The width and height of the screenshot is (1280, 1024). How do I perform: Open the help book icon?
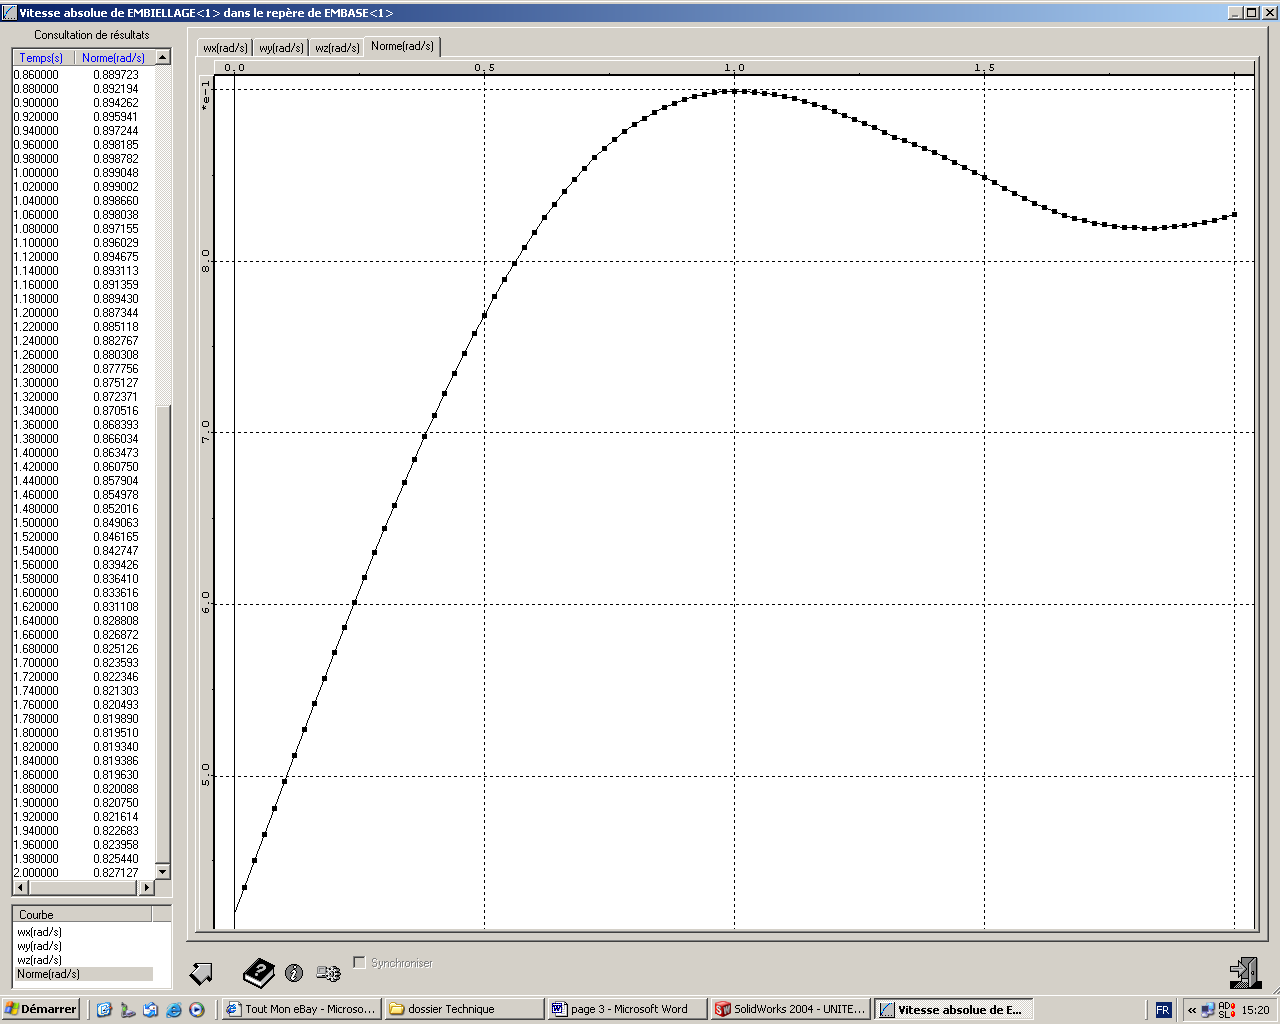click(259, 972)
